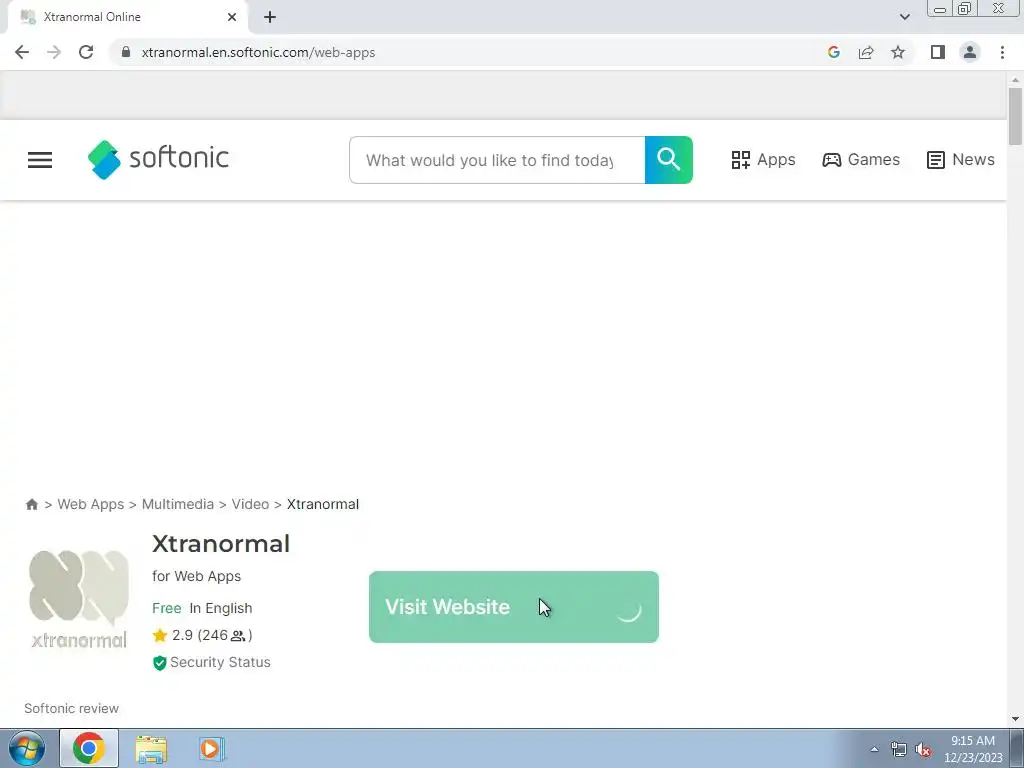Click the address bar URL
This screenshot has height=768, width=1024.
259,52
